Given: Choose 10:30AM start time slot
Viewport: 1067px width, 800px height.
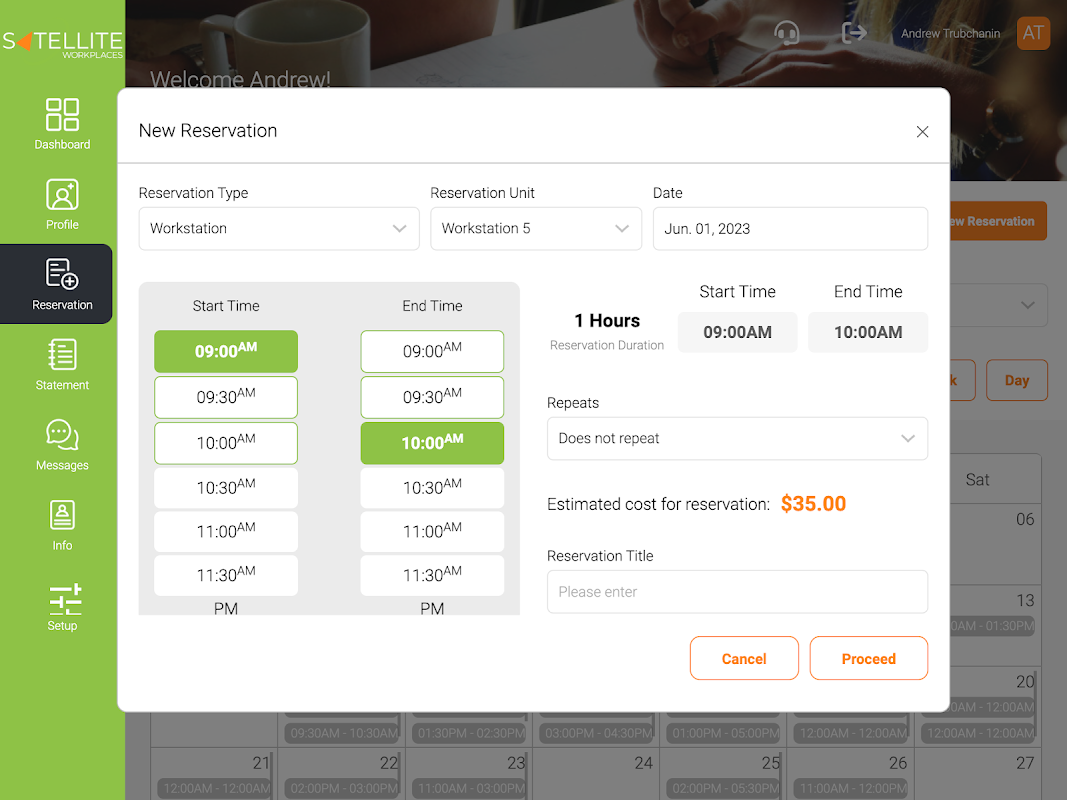Looking at the screenshot, I should (x=226, y=488).
